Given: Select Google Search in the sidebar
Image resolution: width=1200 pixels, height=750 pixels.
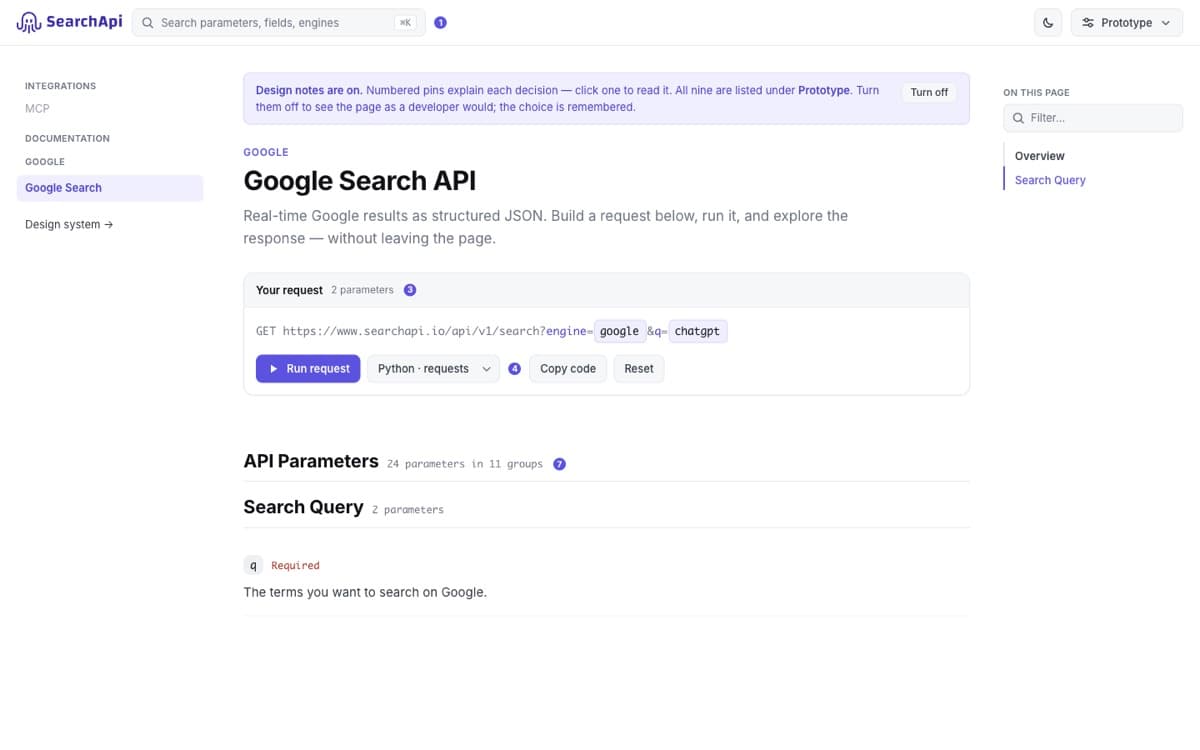Looking at the screenshot, I should (110, 188).
